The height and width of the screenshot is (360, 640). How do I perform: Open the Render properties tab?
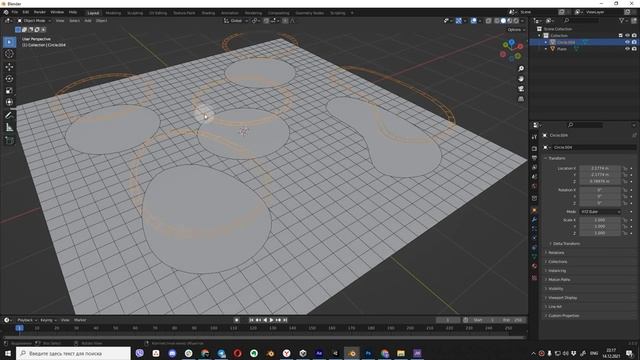click(534, 149)
